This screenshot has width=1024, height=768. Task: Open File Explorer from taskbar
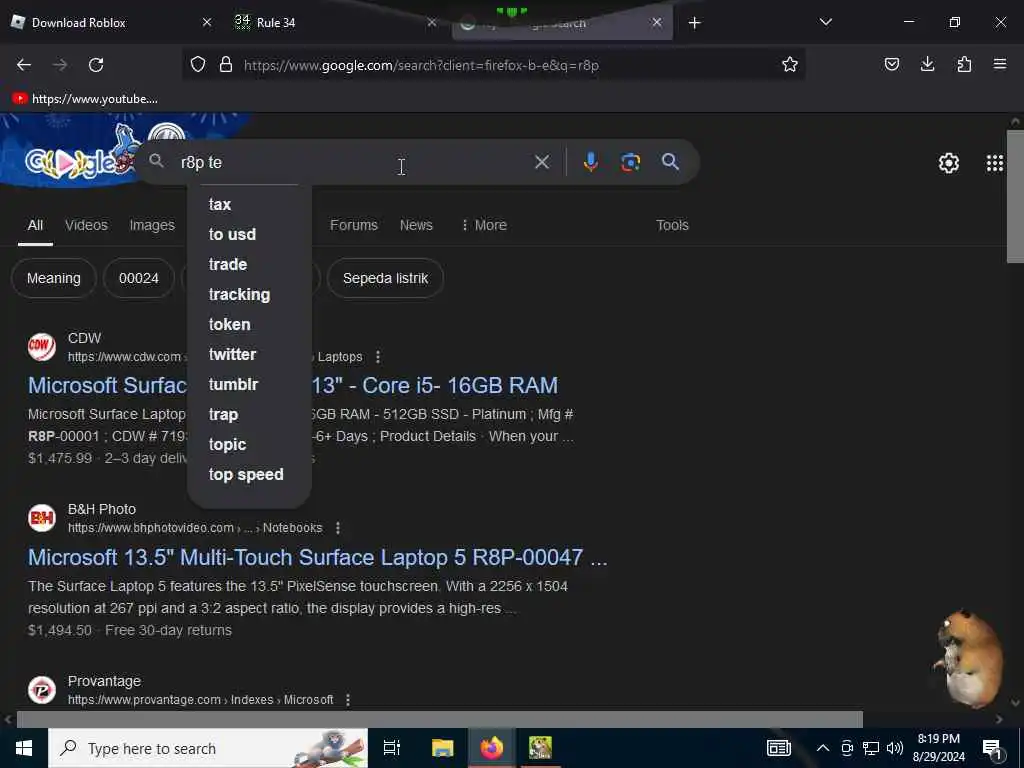tap(443, 748)
